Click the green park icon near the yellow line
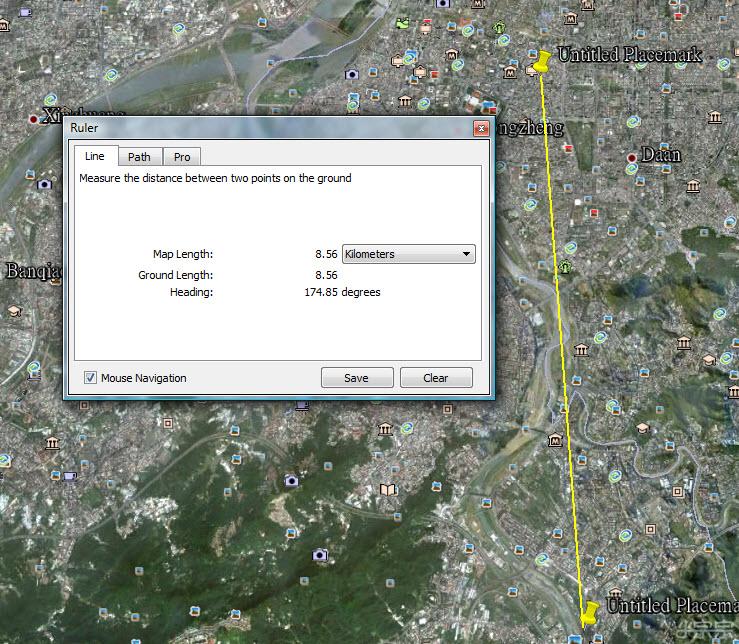This screenshot has width=739, height=644. [x=565, y=267]
